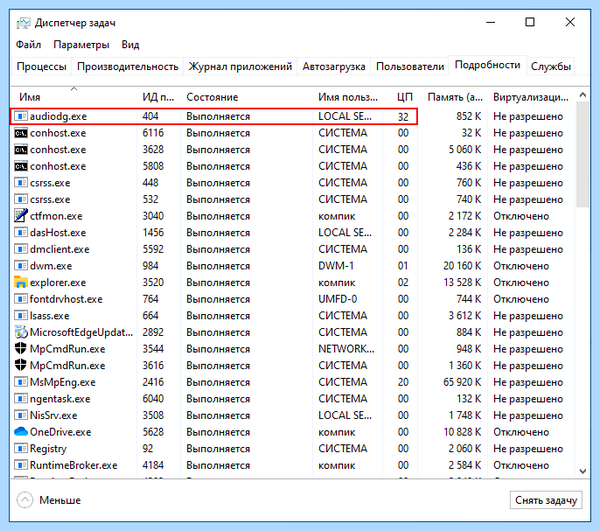Click the NisSrv.exe process icon
The height and width of the screenshot is (531, 600).
point(21,415)
